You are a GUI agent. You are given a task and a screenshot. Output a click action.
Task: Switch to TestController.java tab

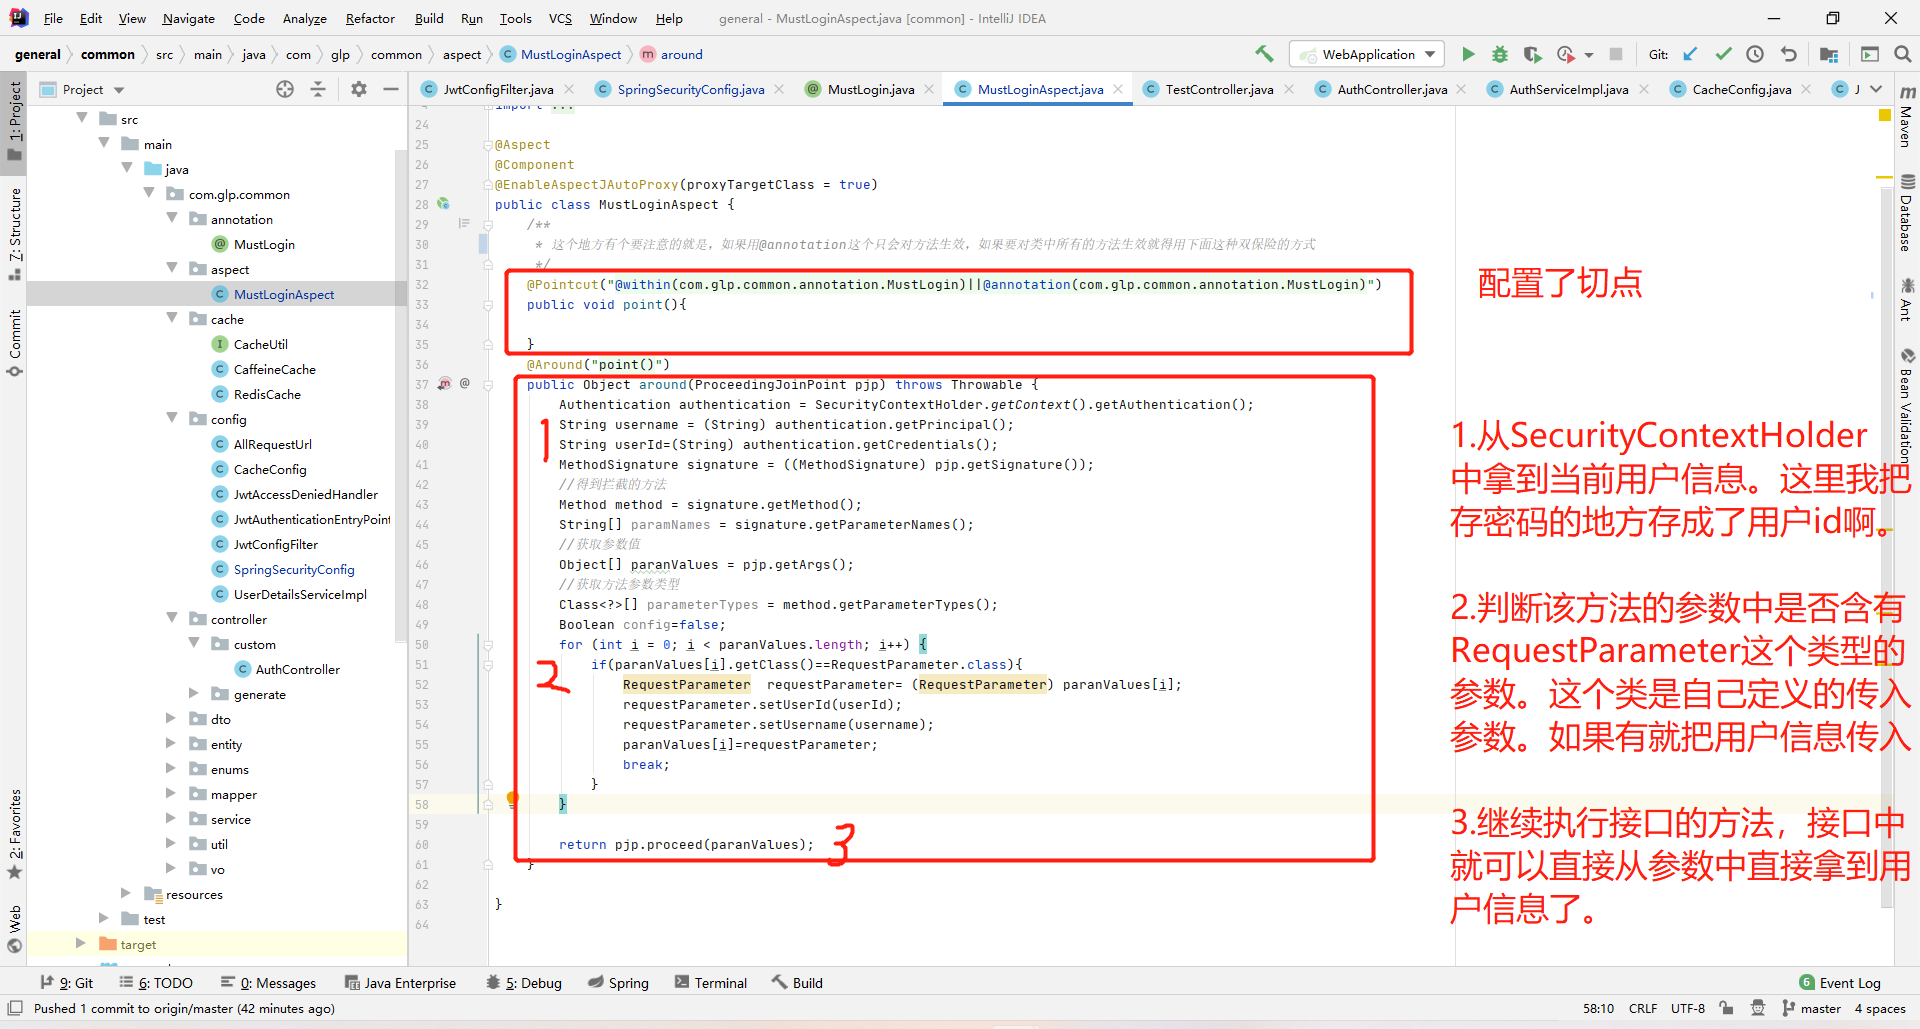[x=1219, y=89]
